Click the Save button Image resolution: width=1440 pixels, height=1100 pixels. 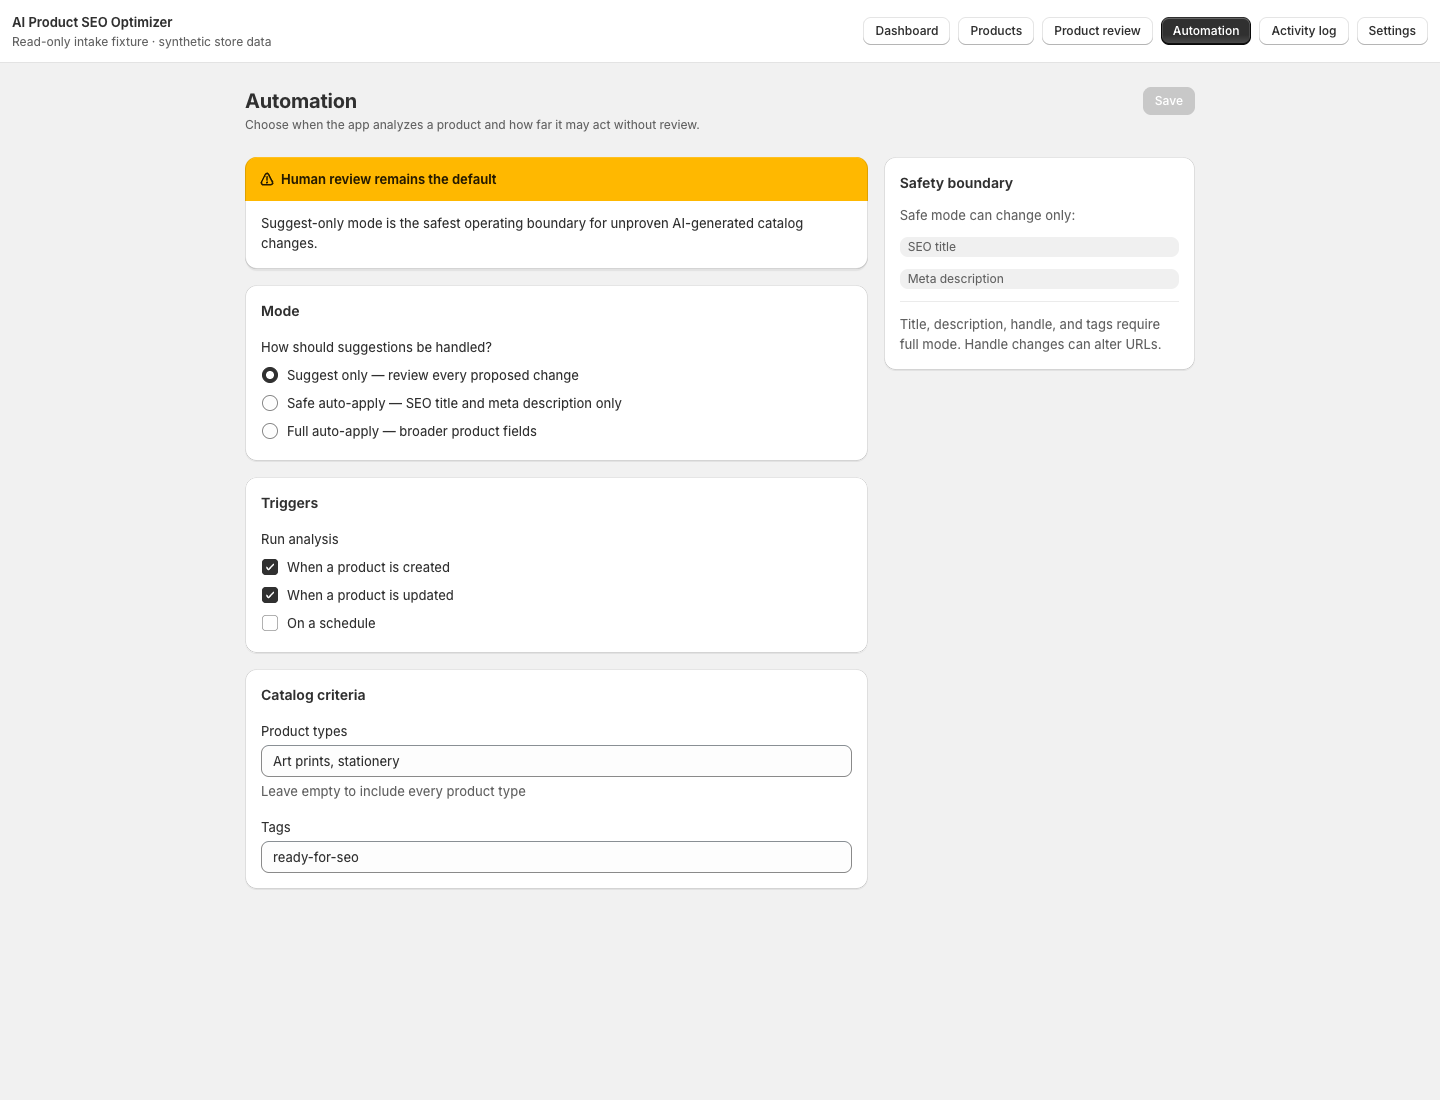tap(1169, 101)
